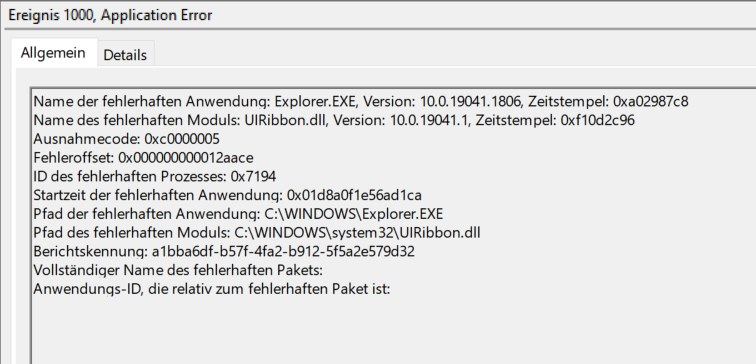
Task: Click the Ausnahmecode 0xc0000005 line
Action: (126, 139)
